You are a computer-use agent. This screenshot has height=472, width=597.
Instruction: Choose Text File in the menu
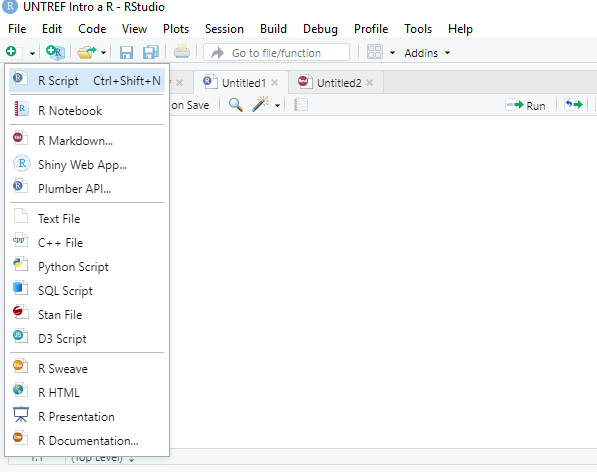point(87,218)
